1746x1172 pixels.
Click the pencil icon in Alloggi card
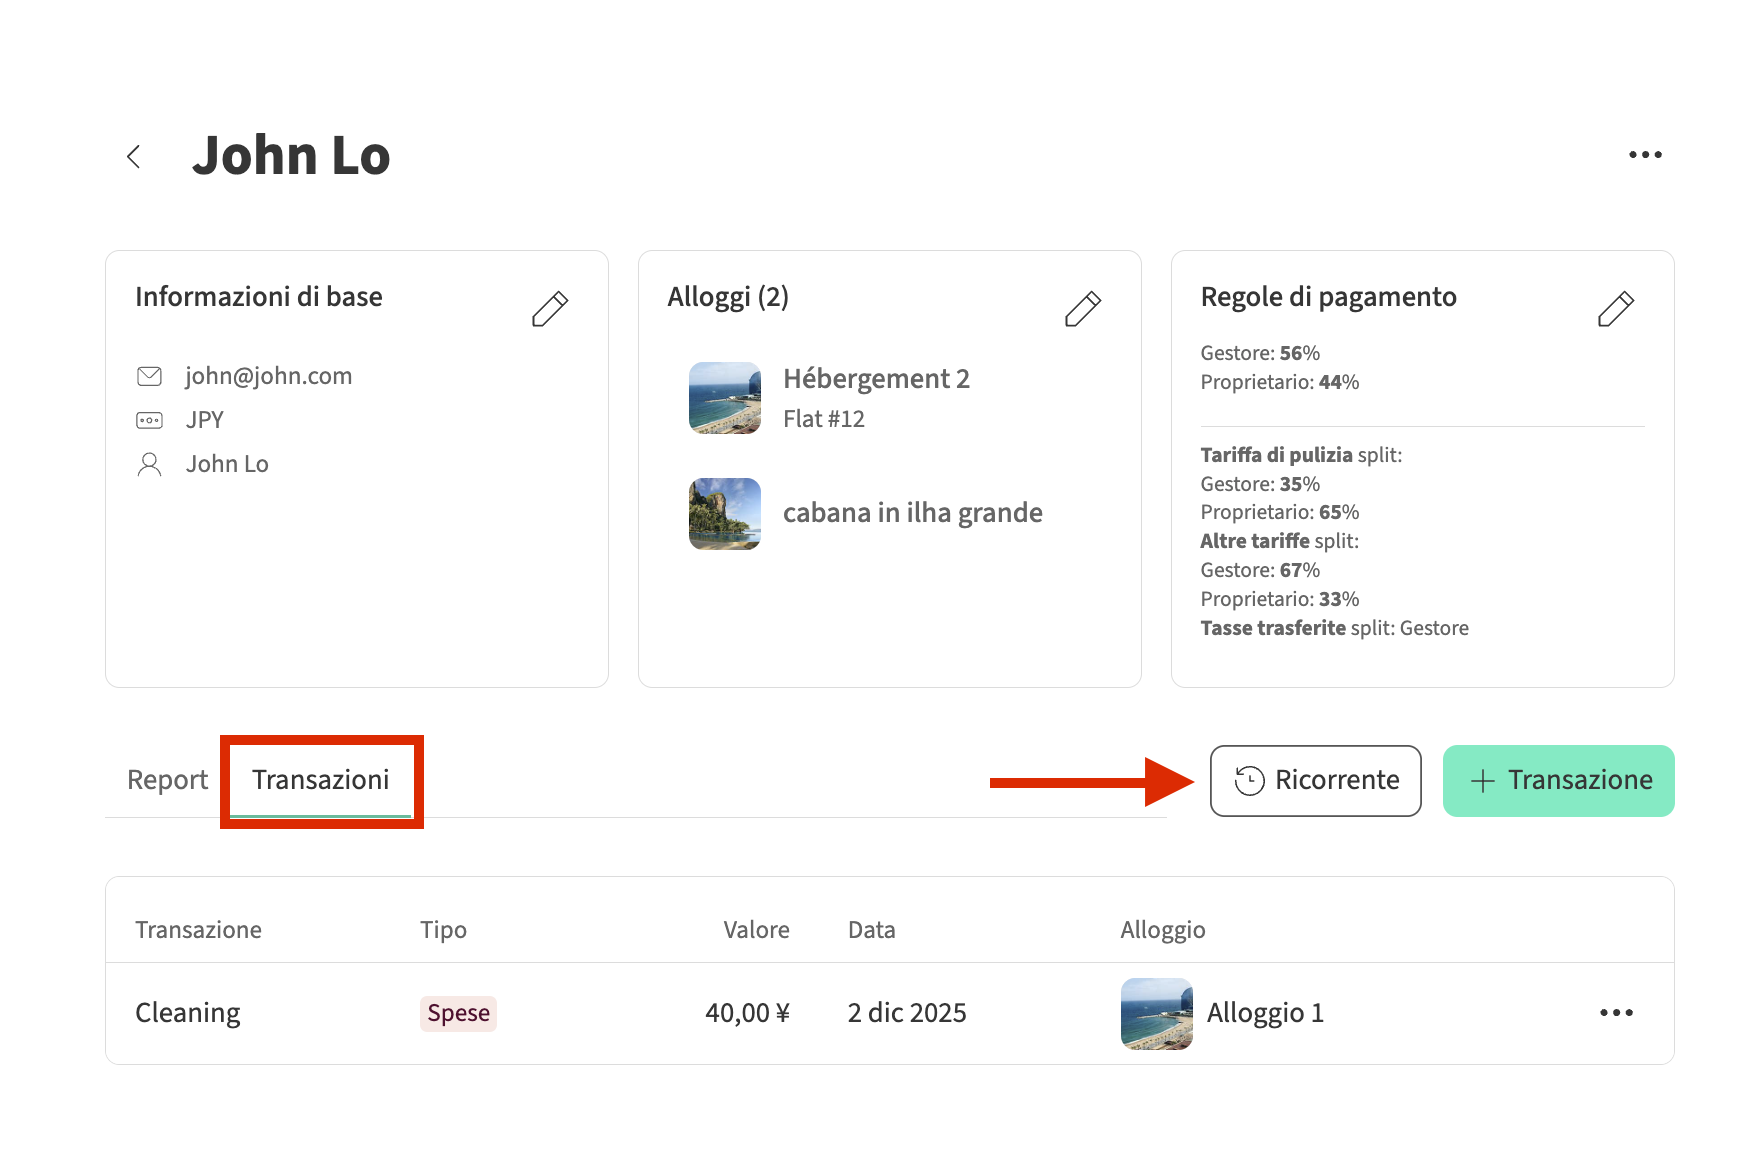tap(1082, 309)
